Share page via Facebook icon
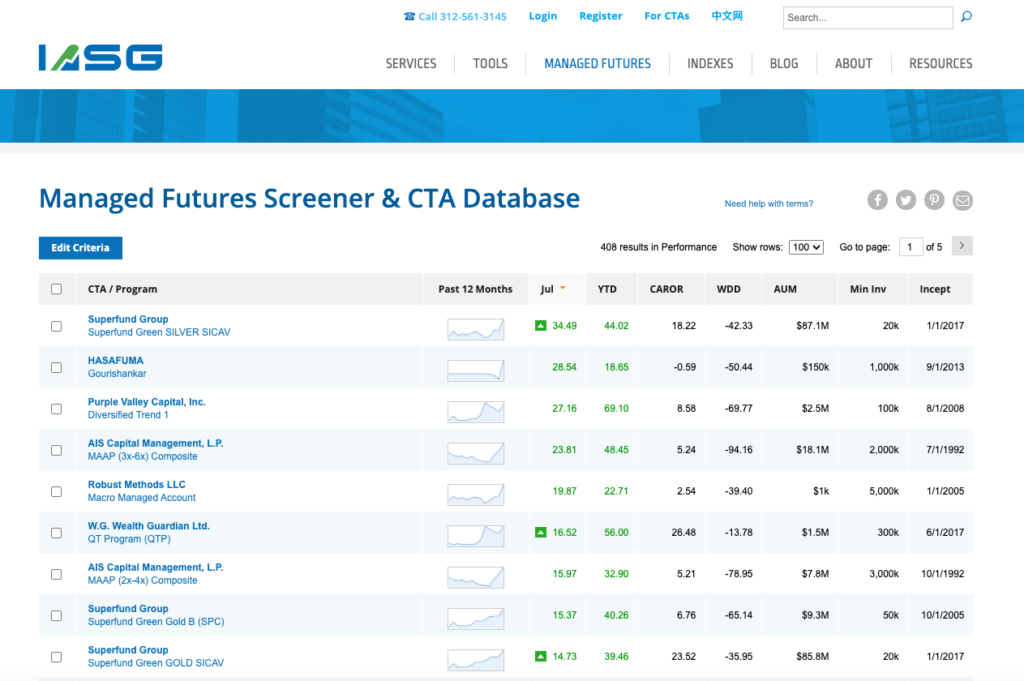1024x681 pixels. (x=877, y=200)
